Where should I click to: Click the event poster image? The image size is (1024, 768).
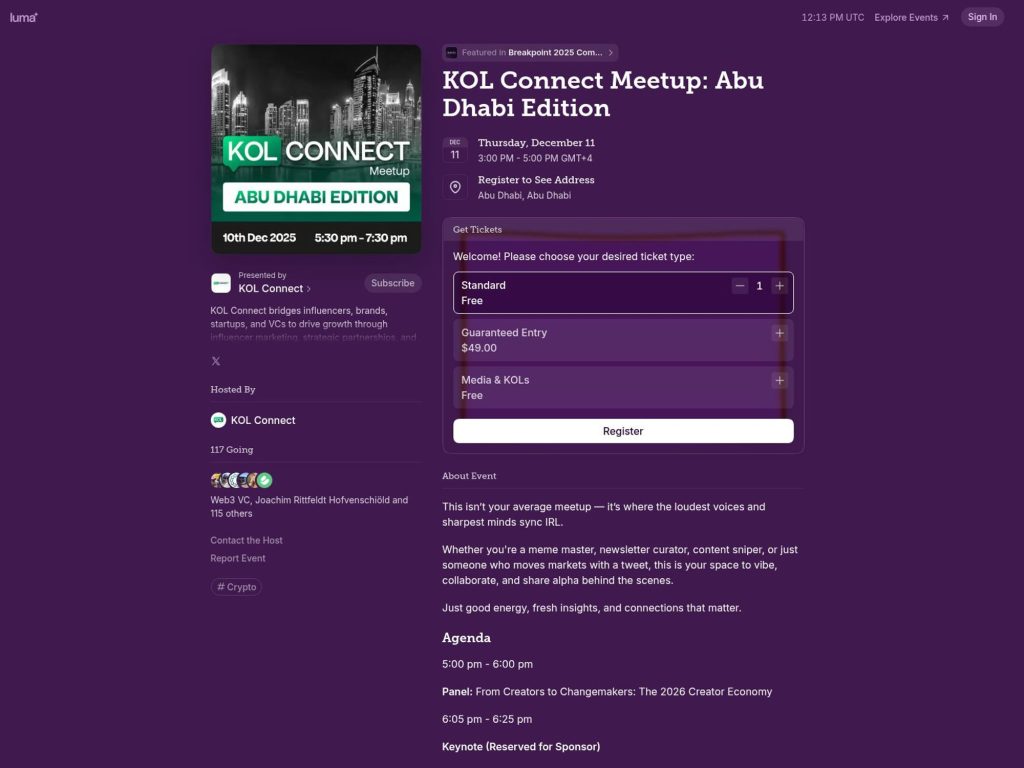[316, 147]
